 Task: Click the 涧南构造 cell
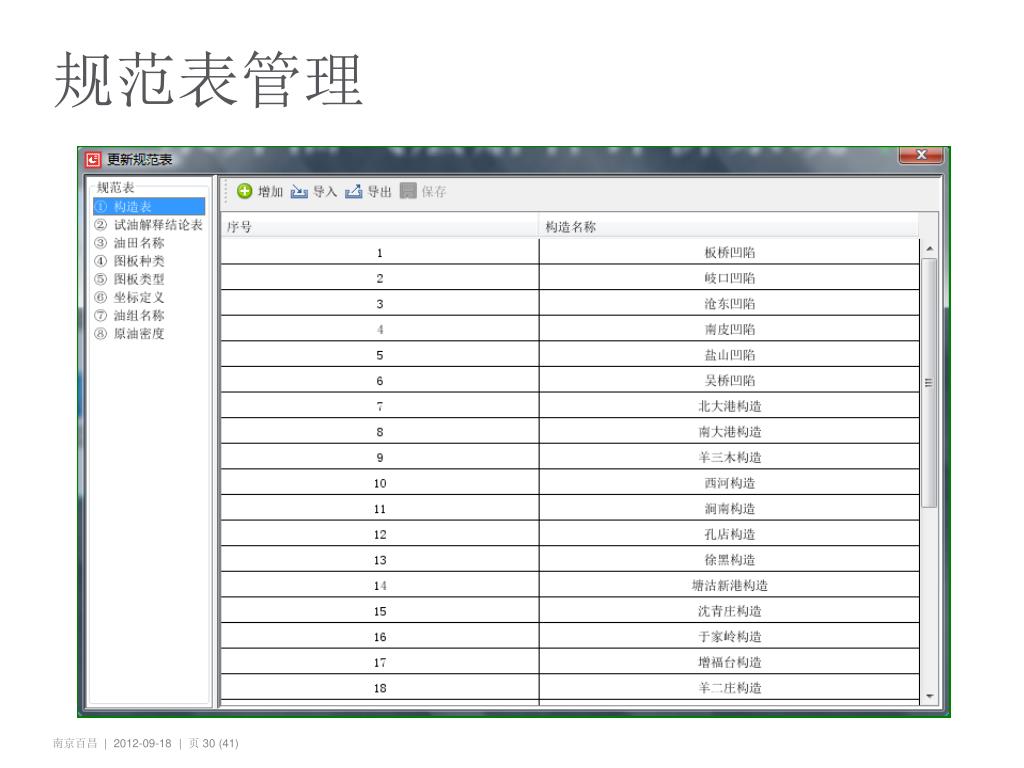tap(729, 508)
